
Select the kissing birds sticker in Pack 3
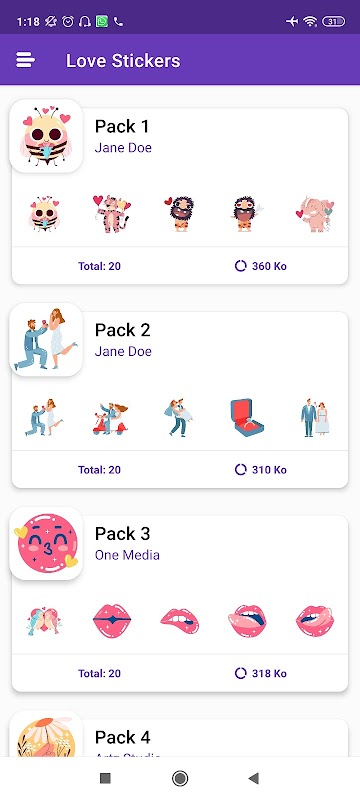tap(44, 622)
